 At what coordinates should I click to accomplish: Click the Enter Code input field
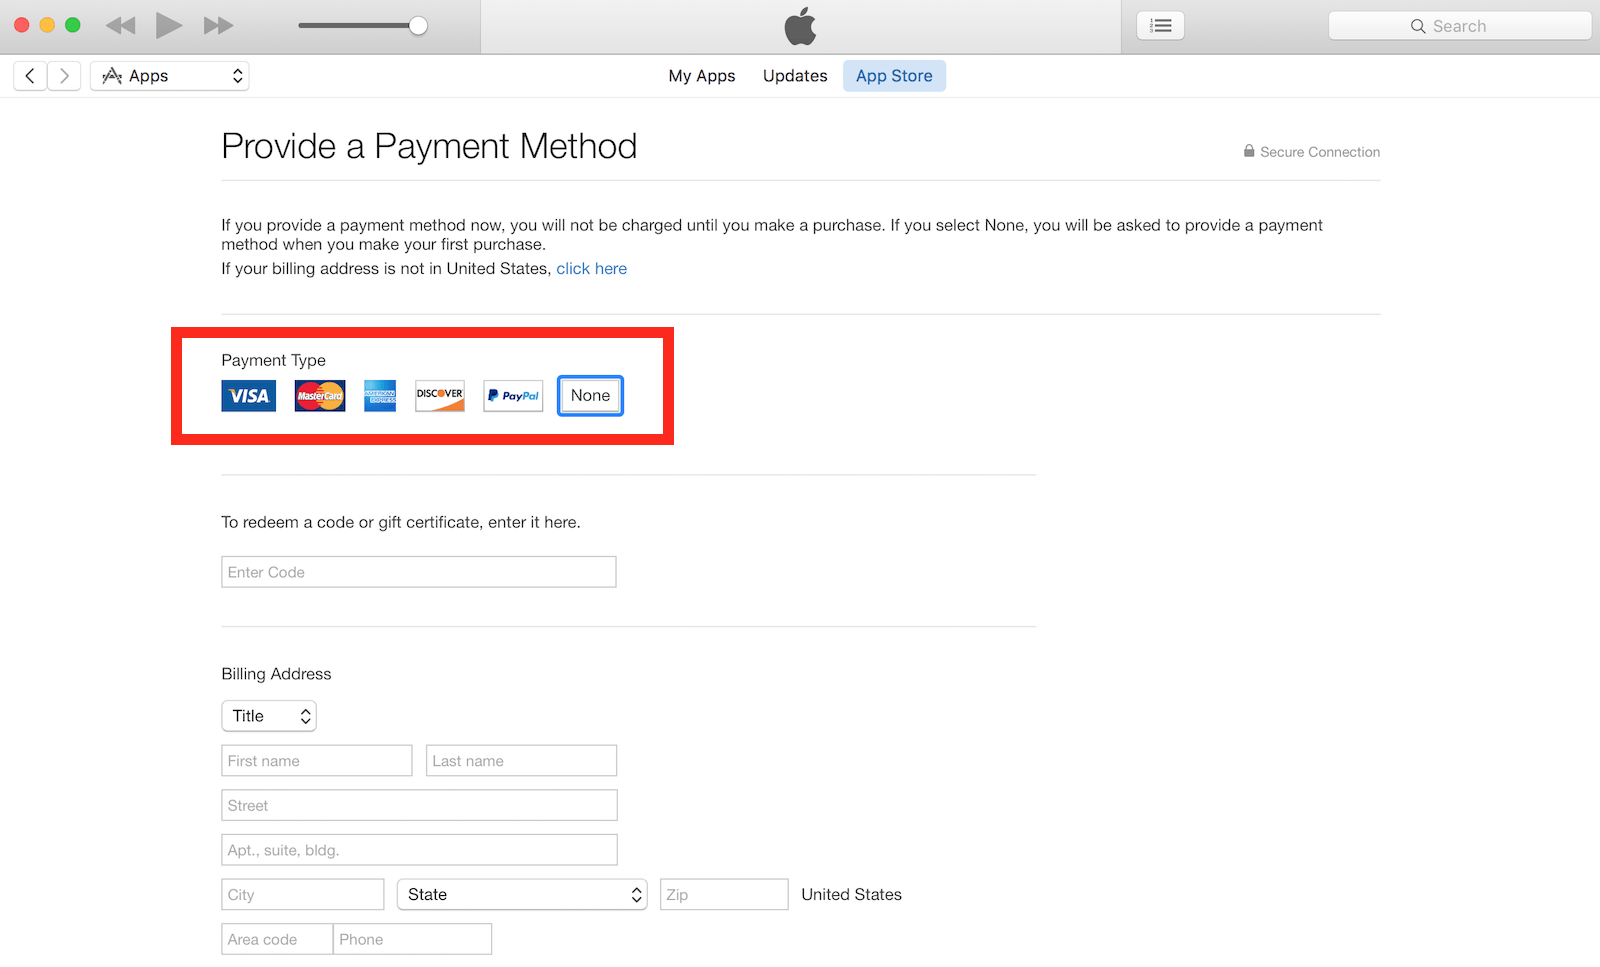tap(418, 572)
